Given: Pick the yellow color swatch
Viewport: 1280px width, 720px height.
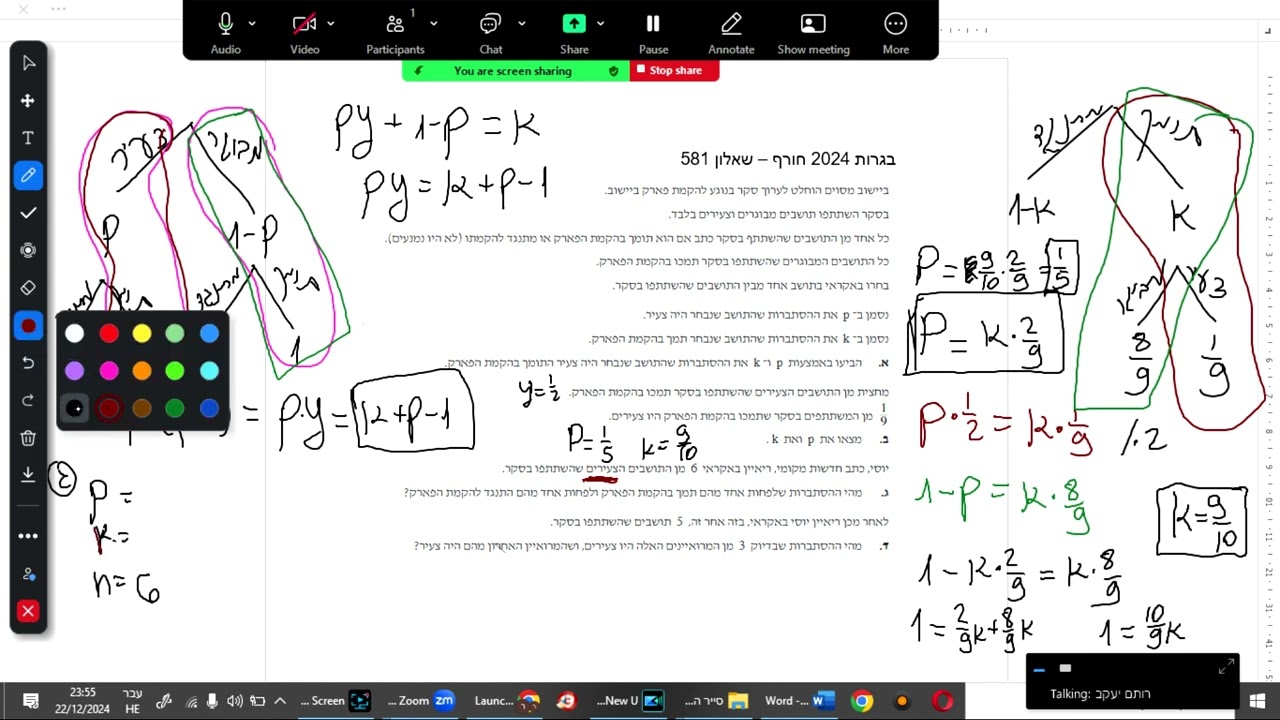Looking at the screenshot, I should [142, 334].
